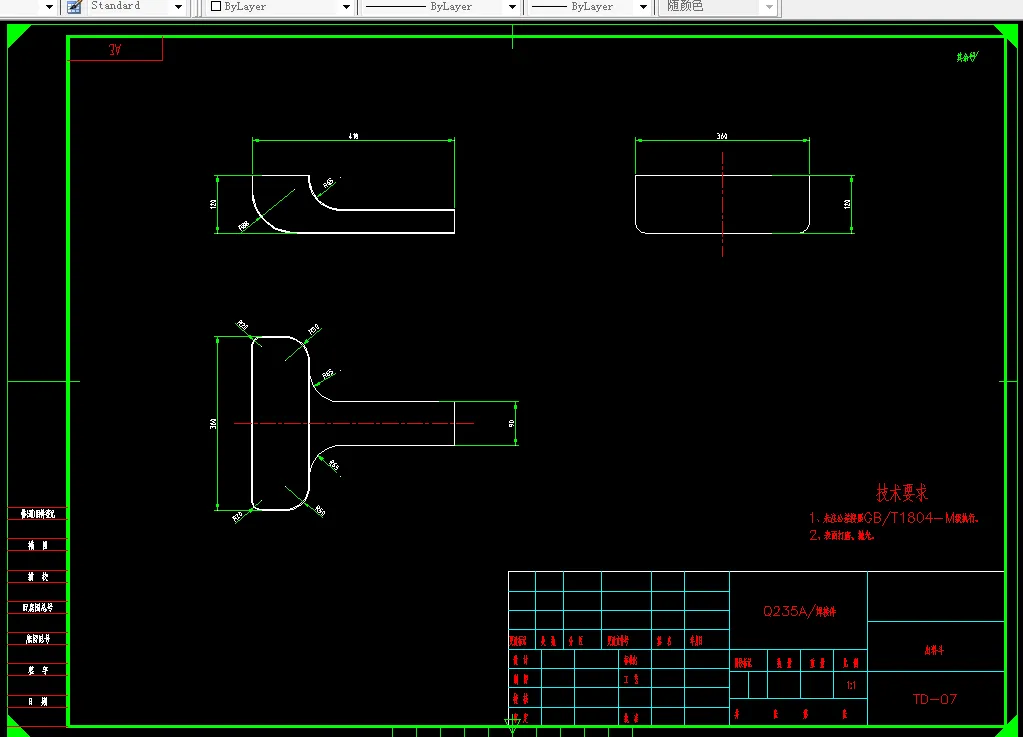Image resolution: width=1023 pixels, height=737 pixels.
Task: Select the 技术要求 heading text
Action: 902,493
